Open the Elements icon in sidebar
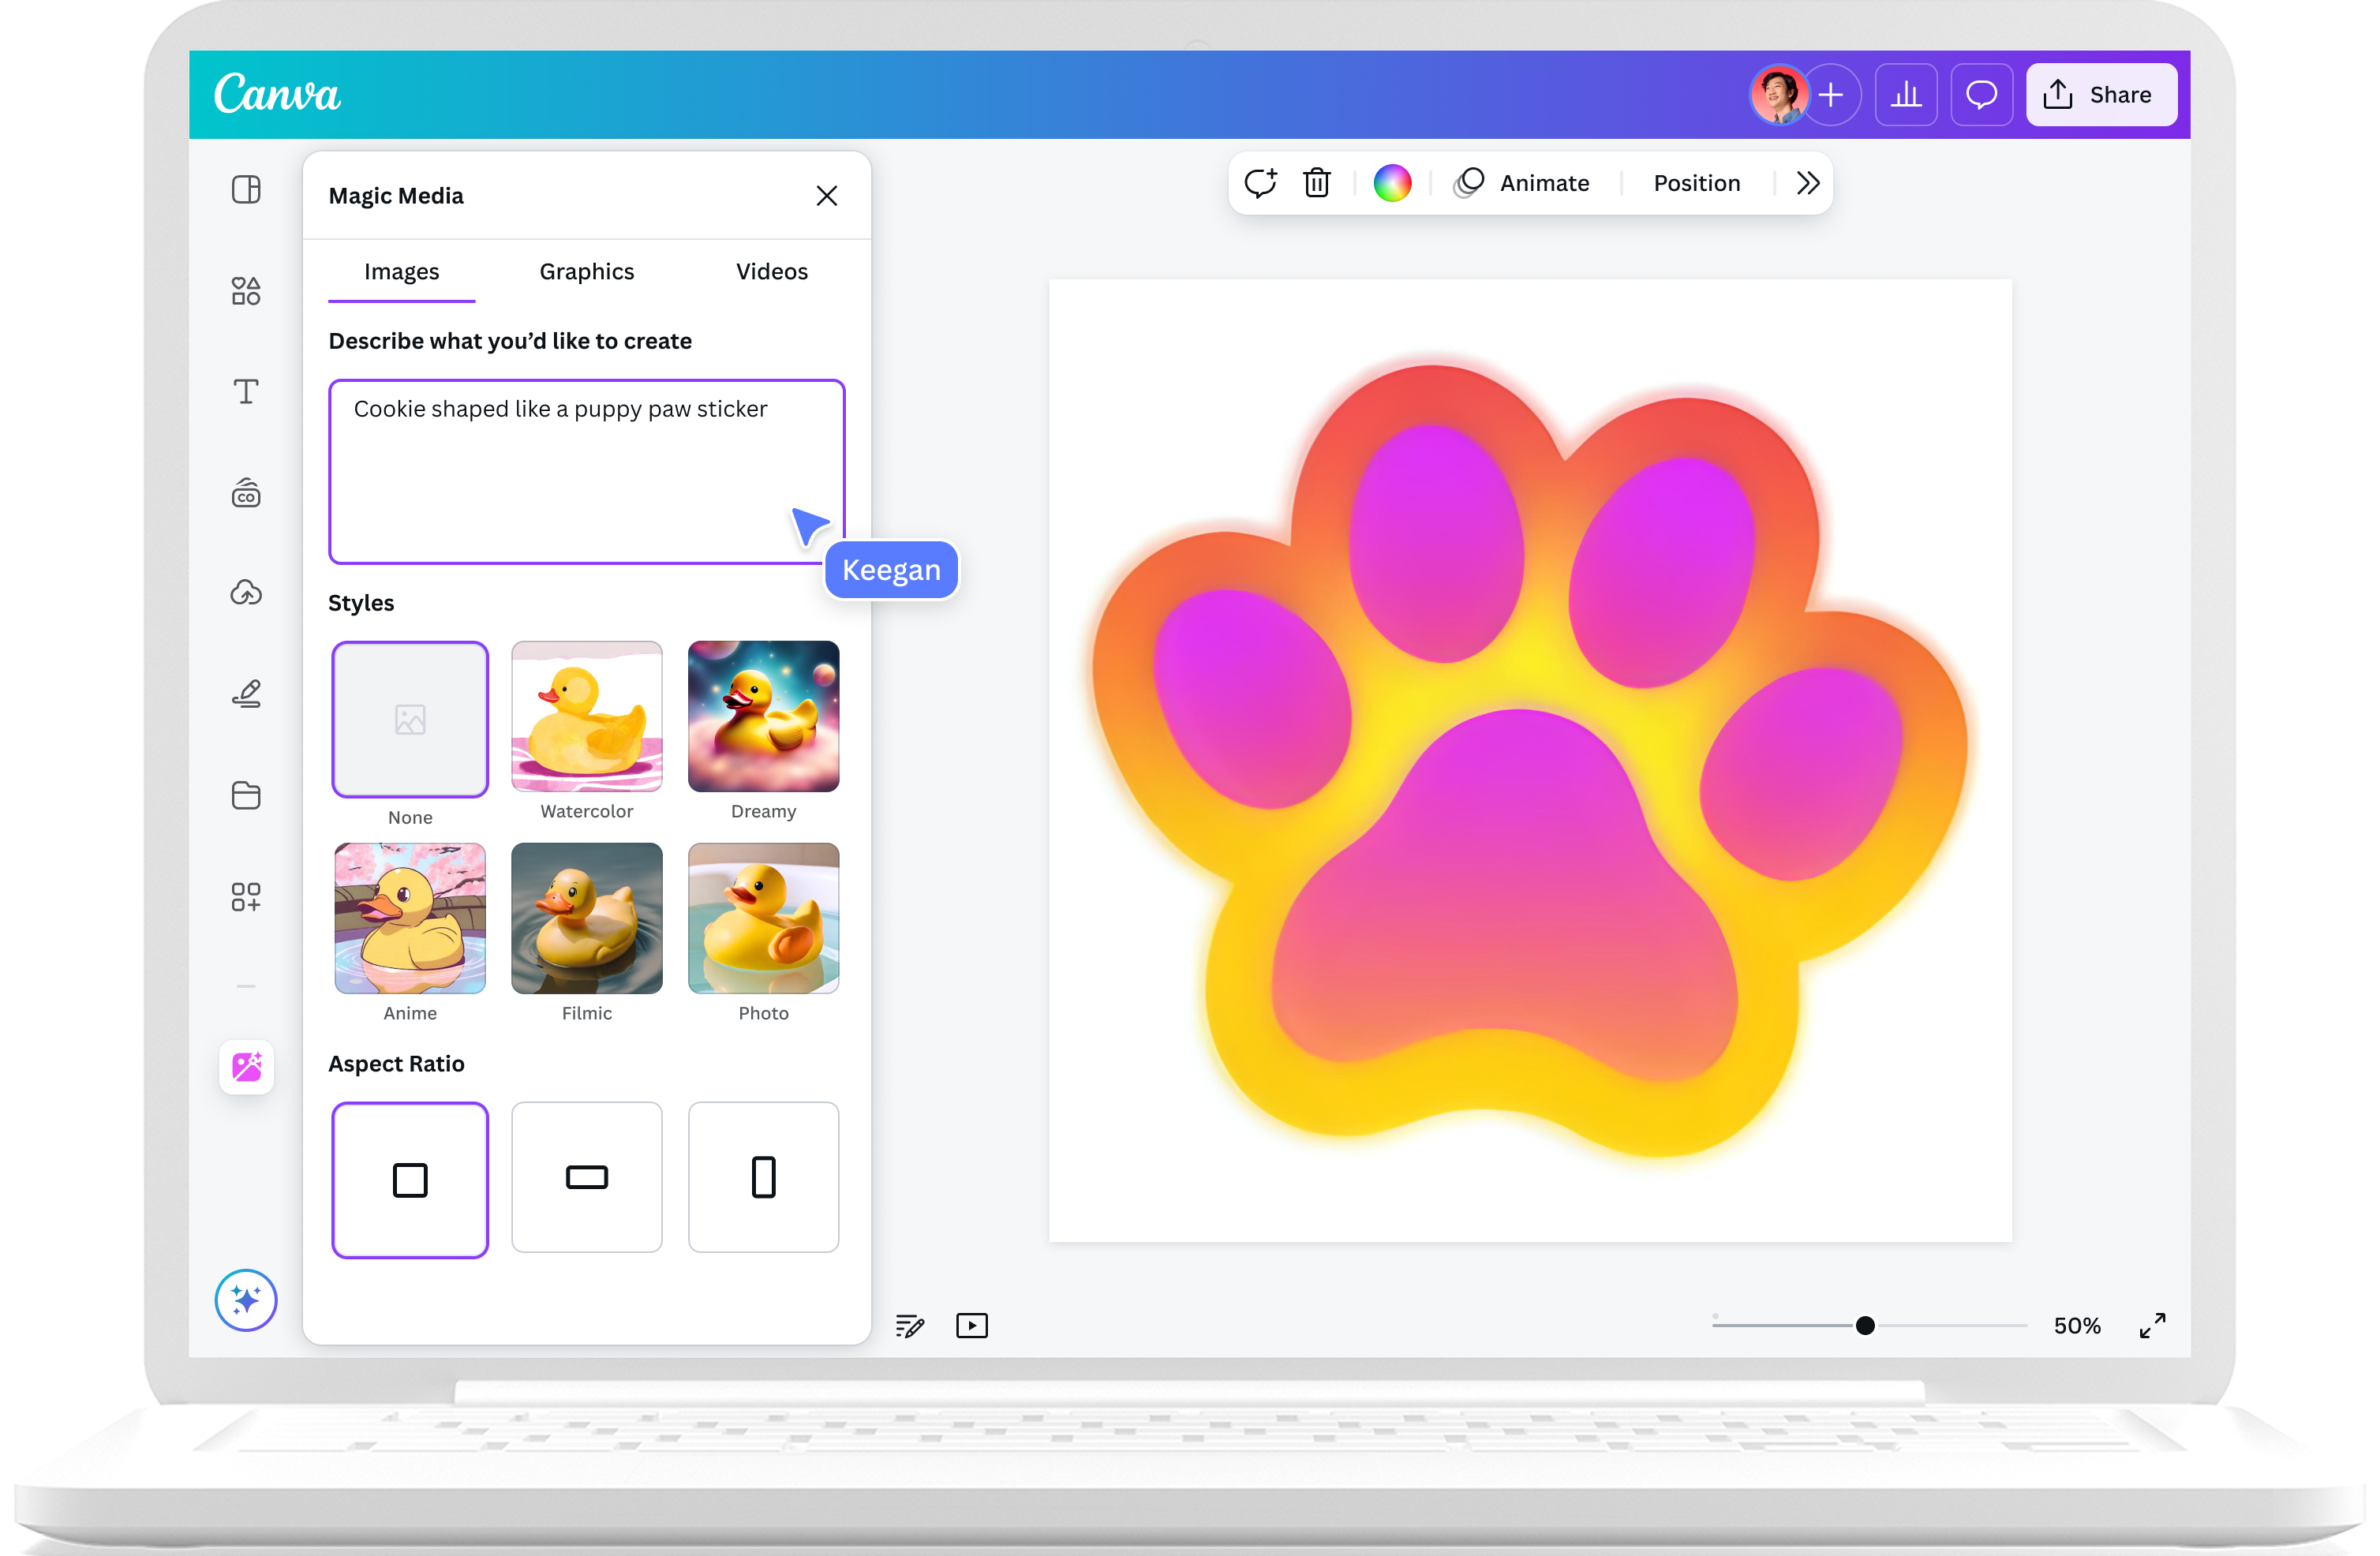The height and width of the screenshot is (1556, 2380). (x=246, y=291)
